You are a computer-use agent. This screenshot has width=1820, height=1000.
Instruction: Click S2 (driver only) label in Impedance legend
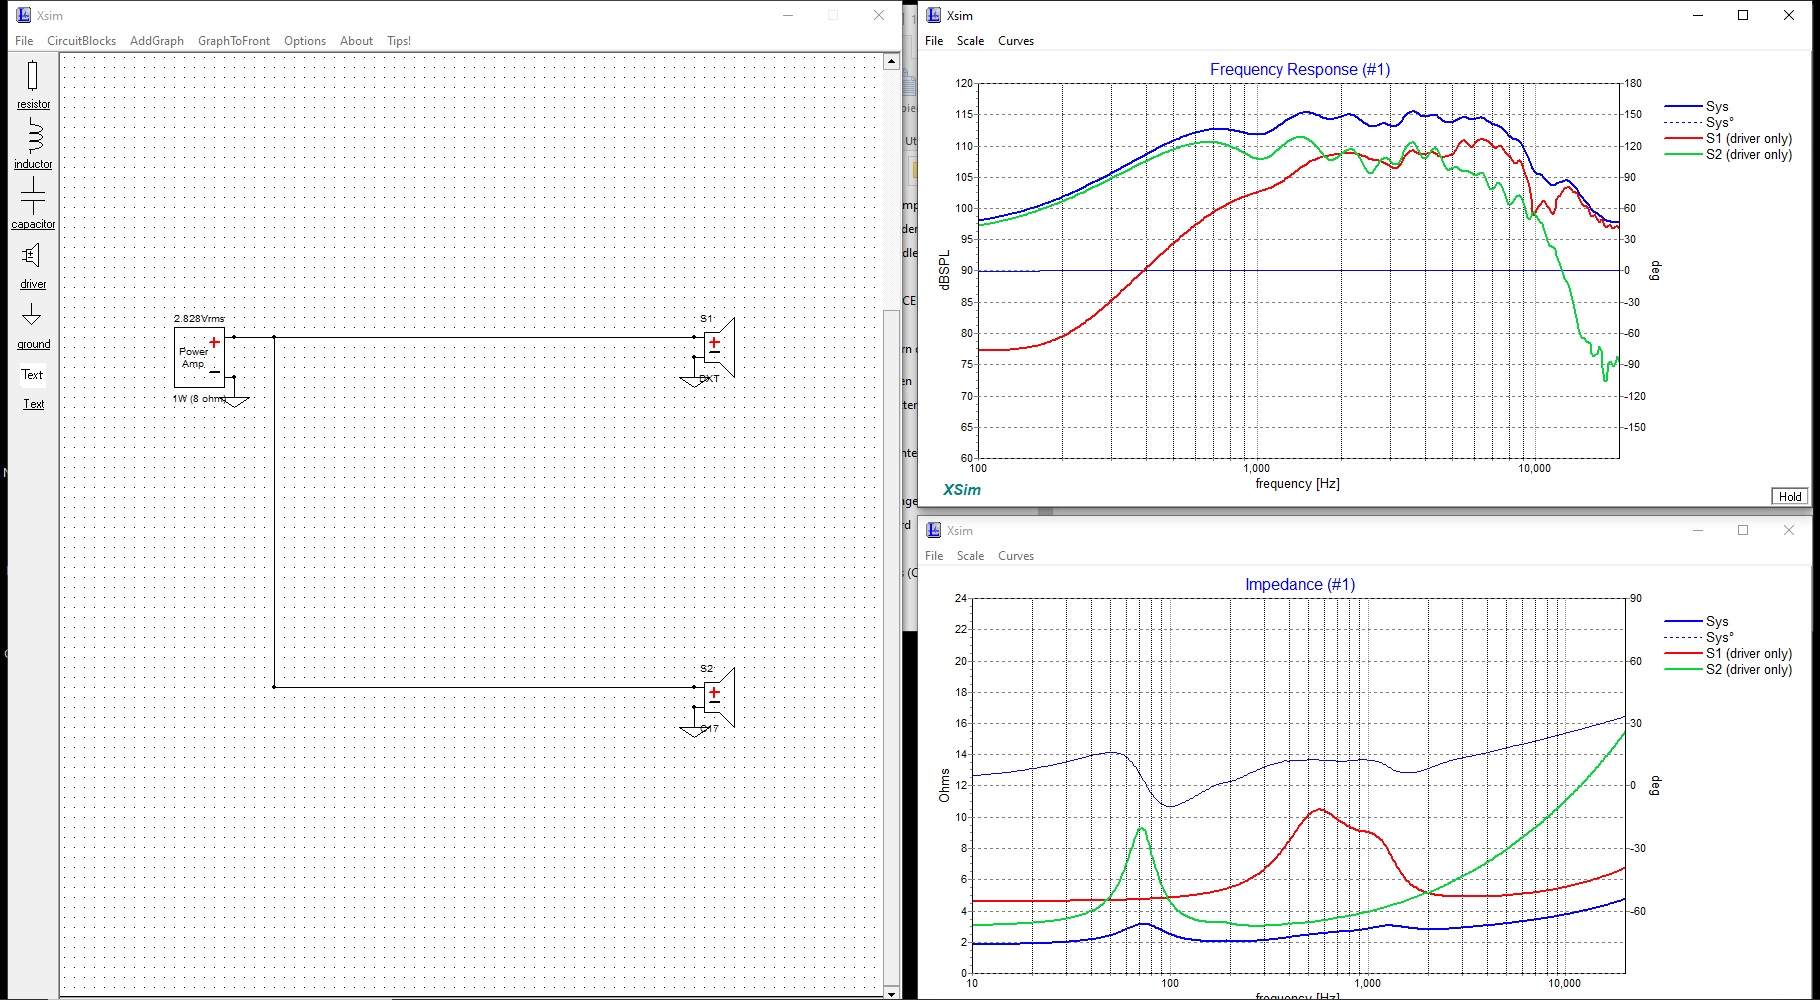click(x=1749, y=669)
